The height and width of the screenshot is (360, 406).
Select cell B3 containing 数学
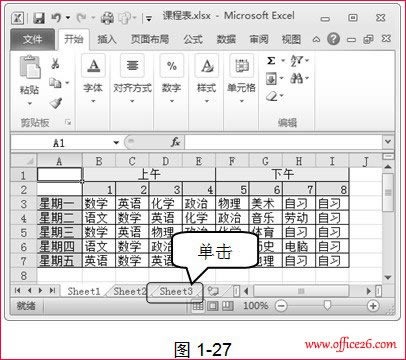coord(99,203)
